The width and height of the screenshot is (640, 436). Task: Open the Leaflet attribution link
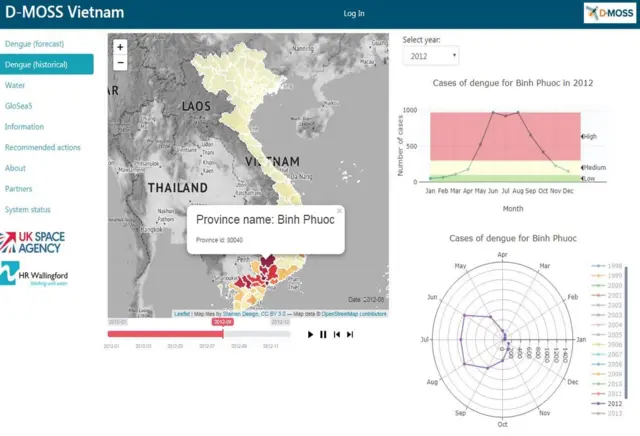(182, 314)
